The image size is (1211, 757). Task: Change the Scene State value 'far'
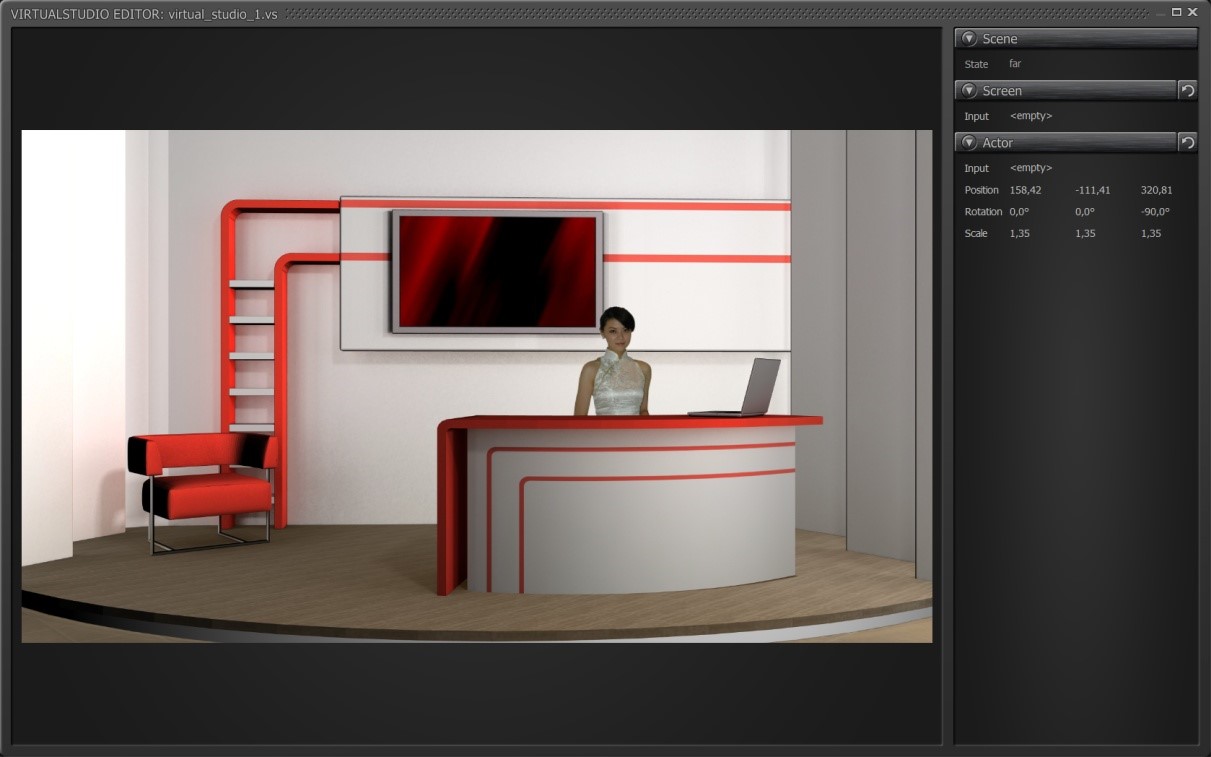pos(1015,64)
